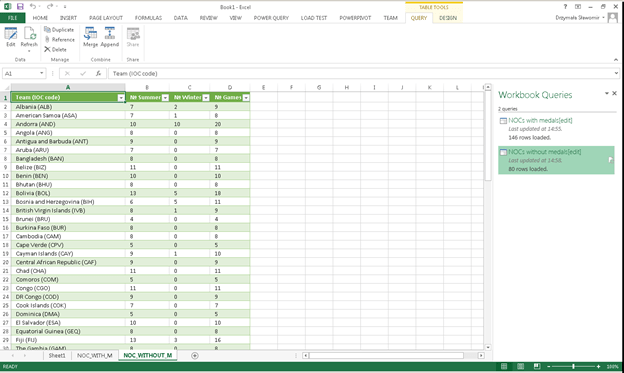Undo the last action
The image size is (624, 373).
point(33,6)
